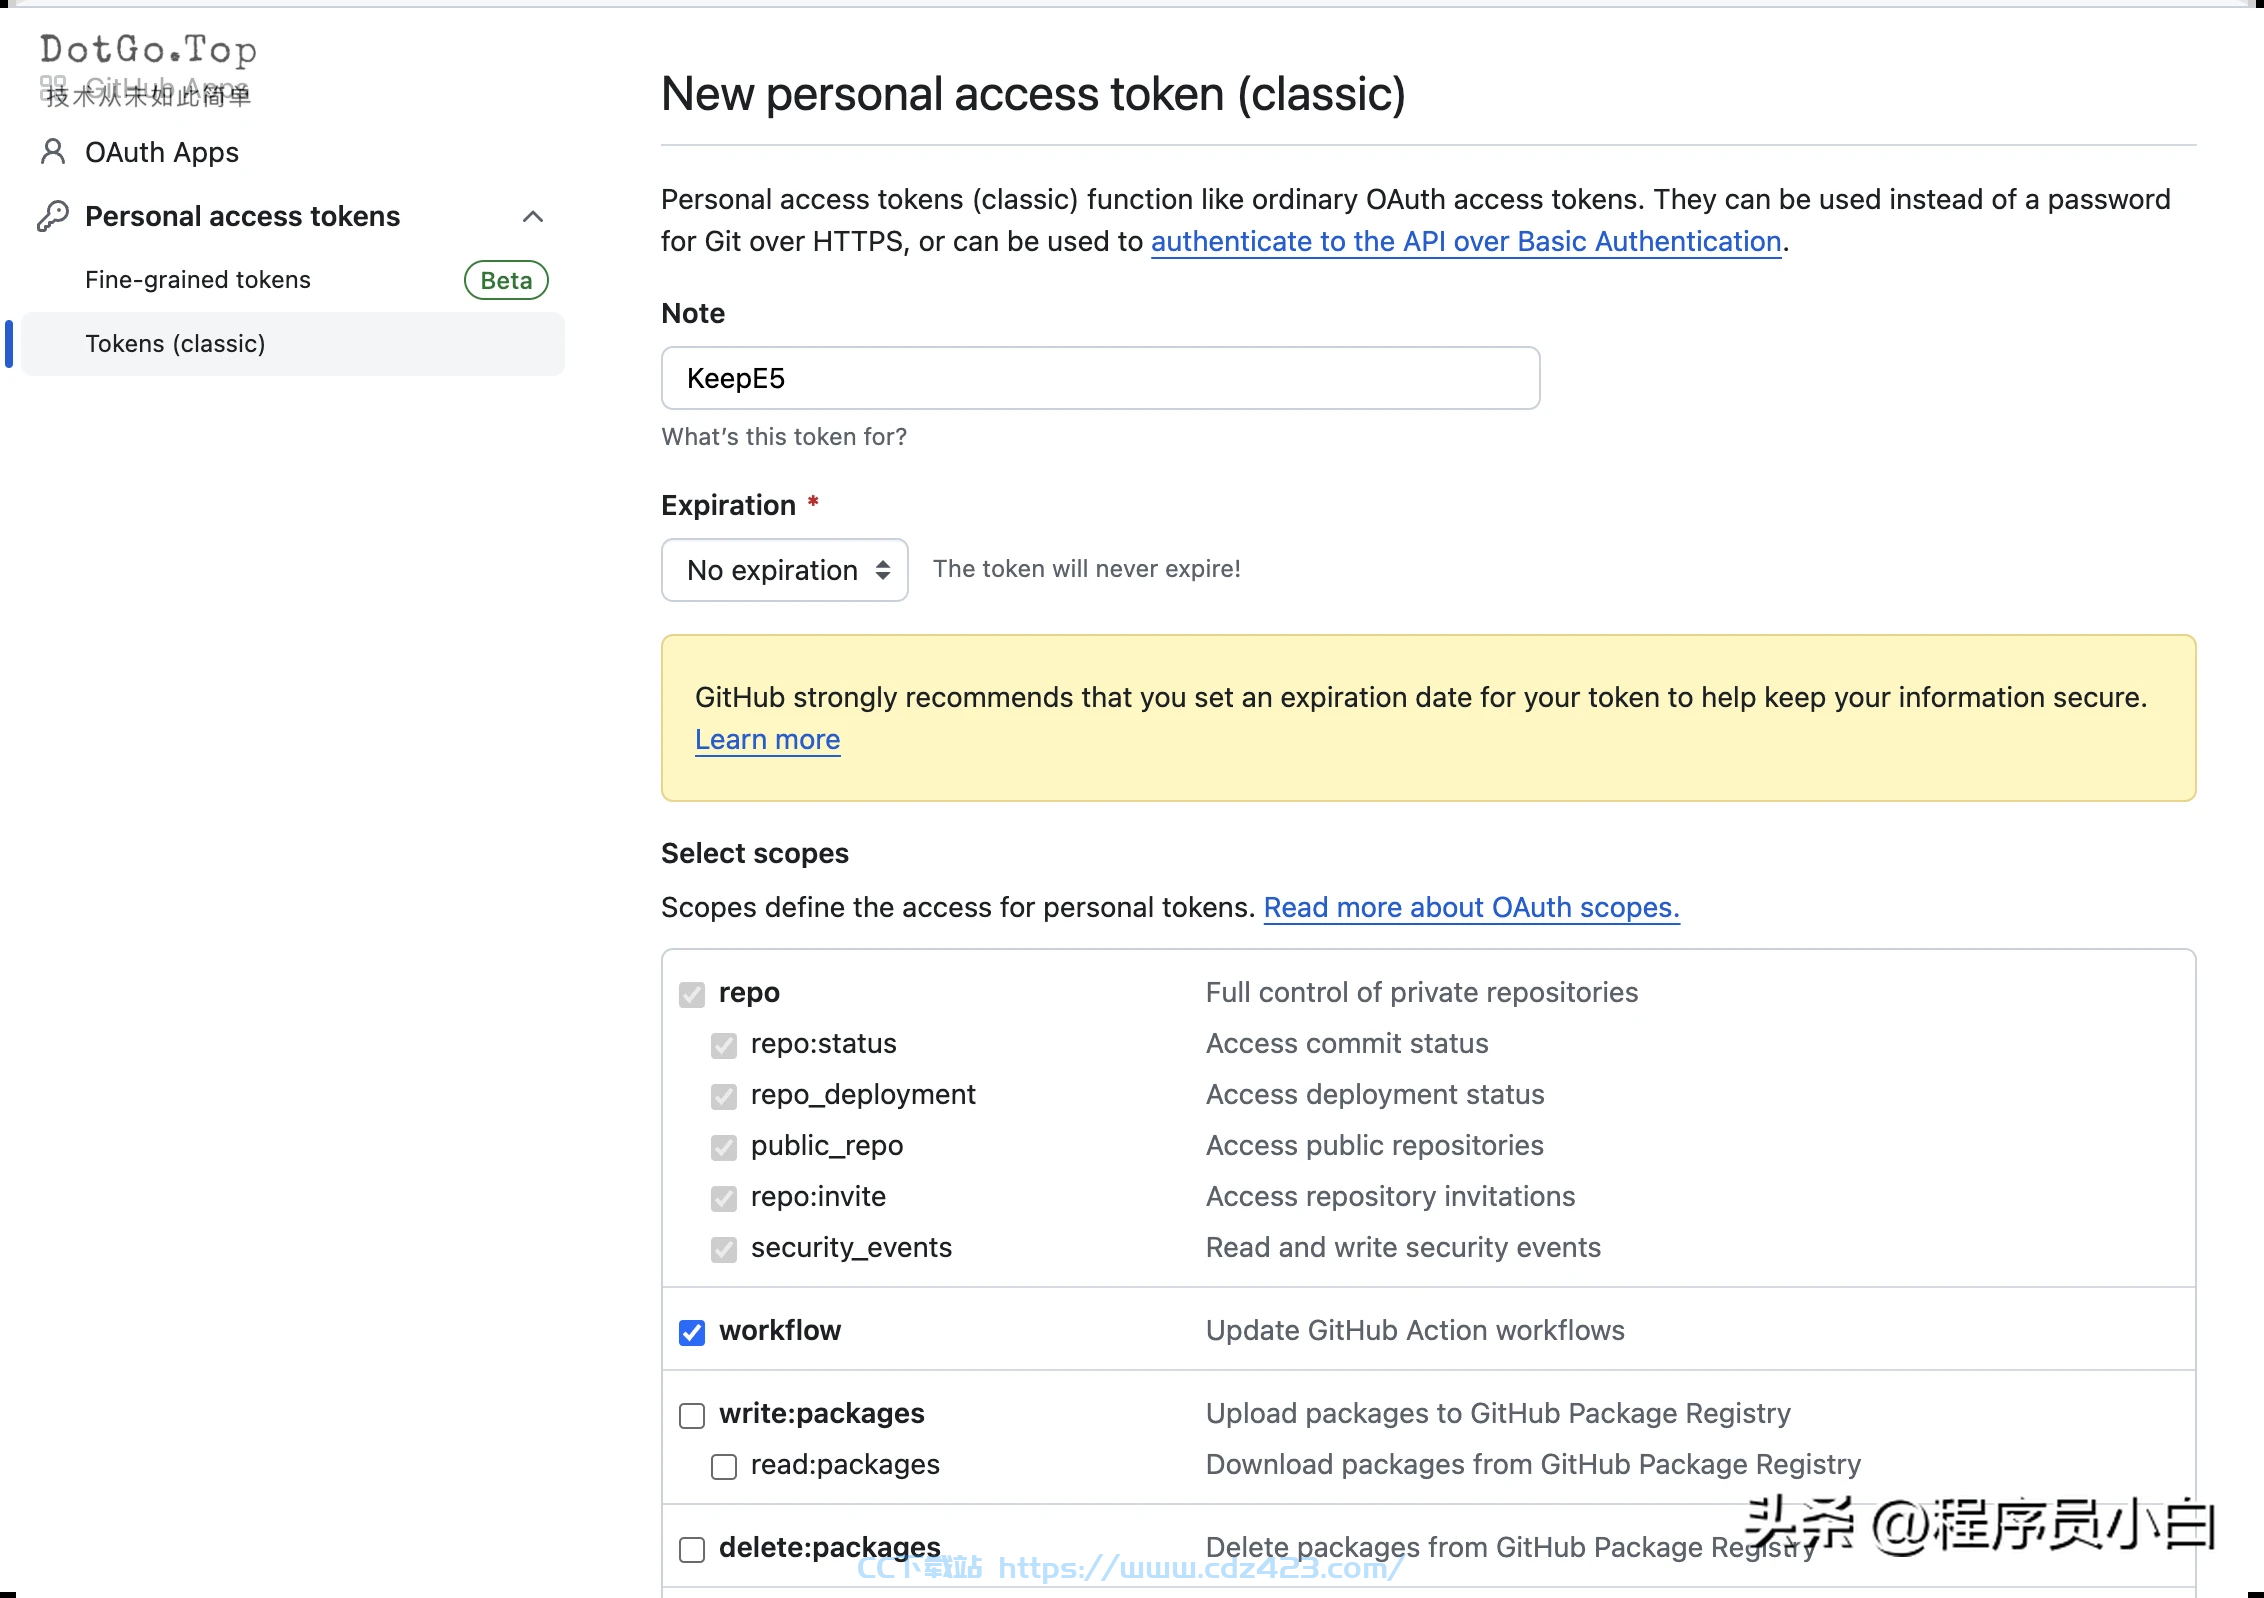
Task: Click the Note field containing KeepE5
Action: [1101, 378]
